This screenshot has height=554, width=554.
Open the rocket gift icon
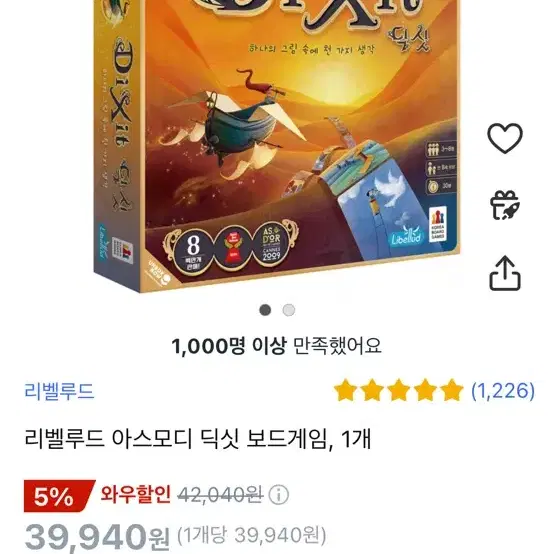[x=505, y=205]
